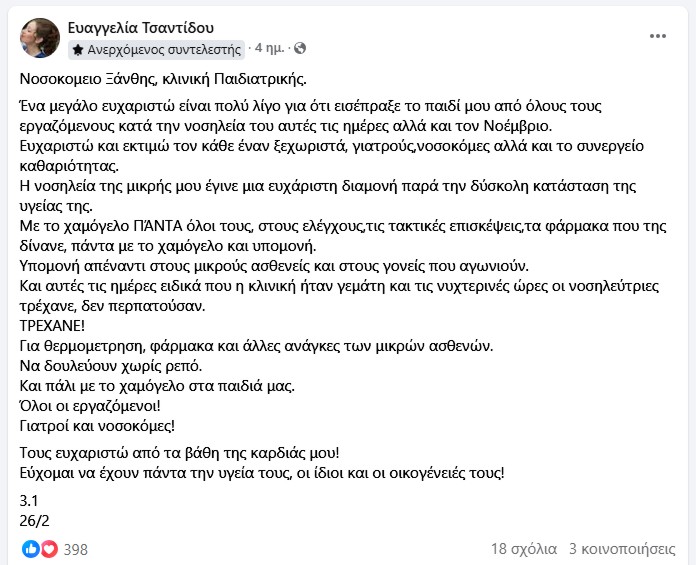Click the Ανερχόμενος συντελεστής badge label
696x565 pixels.
pyautogui.click(x=164, y=48)
